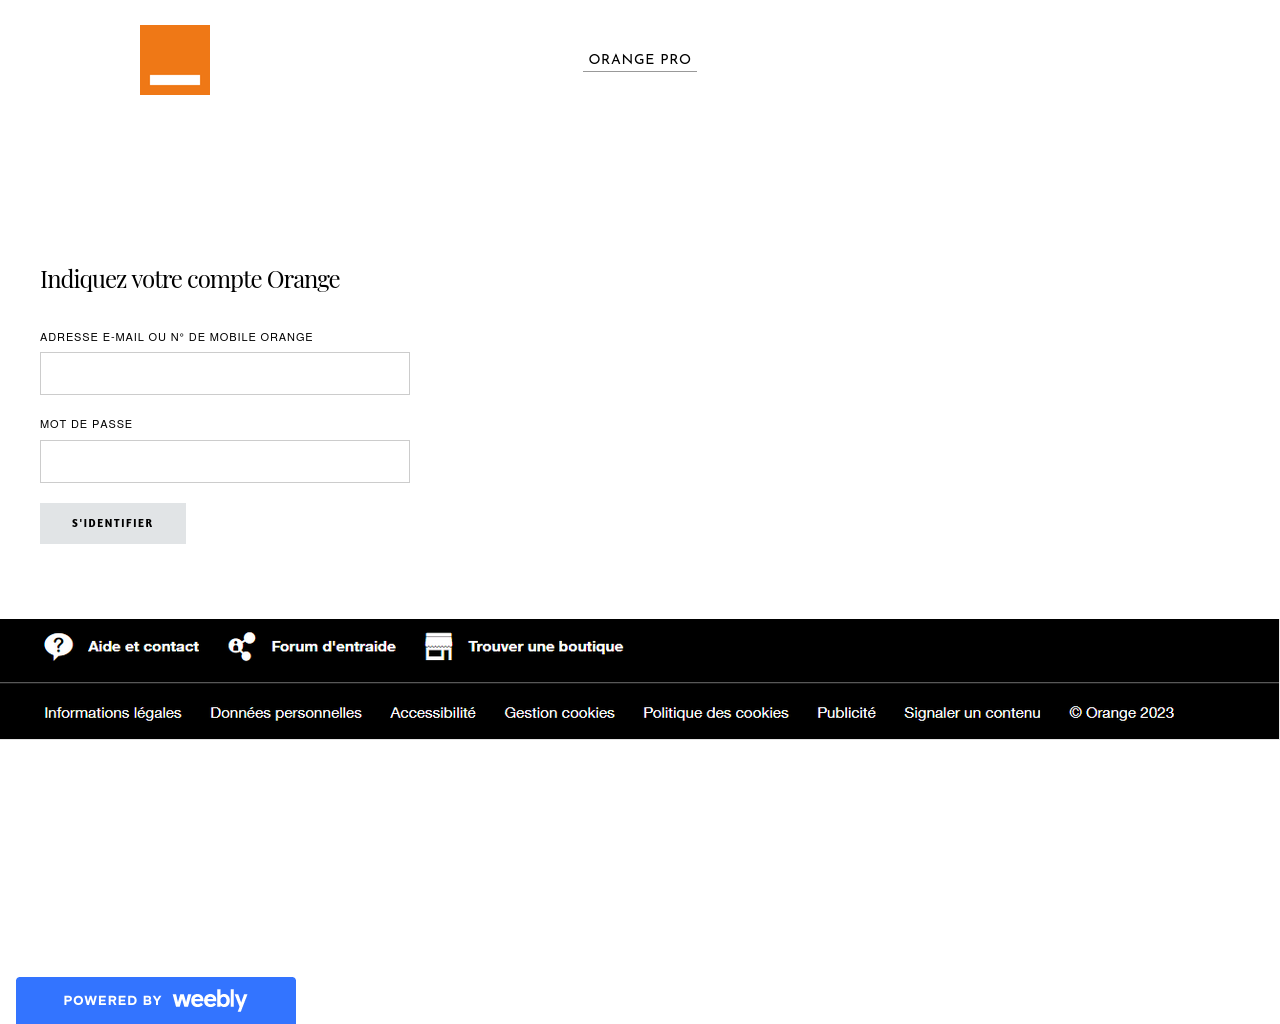
Task: Open Politique des cookies link
Action: tap(716, 713)
